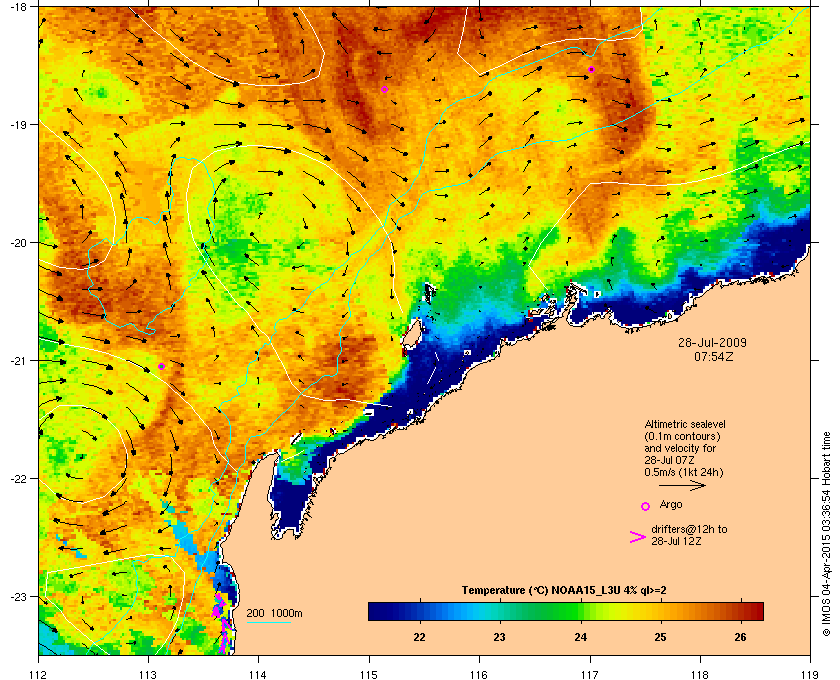Click the time text 07:54Z
The image size is (840, 680).
[x=713, y=356]
